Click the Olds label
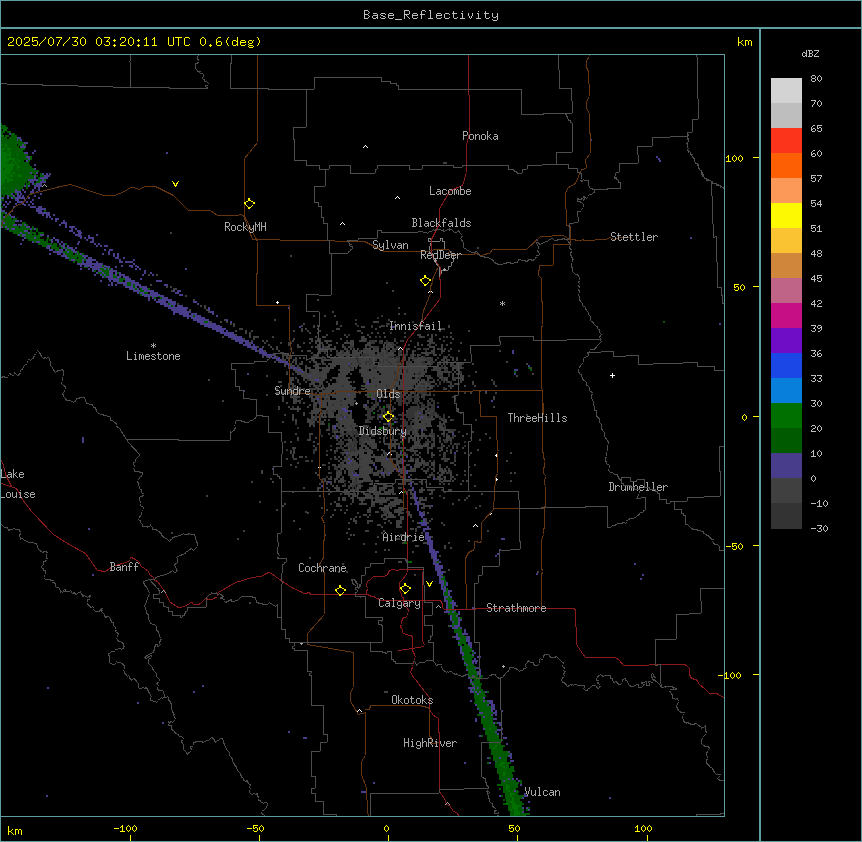Screen dimensions: 862x842 [388, 394]
